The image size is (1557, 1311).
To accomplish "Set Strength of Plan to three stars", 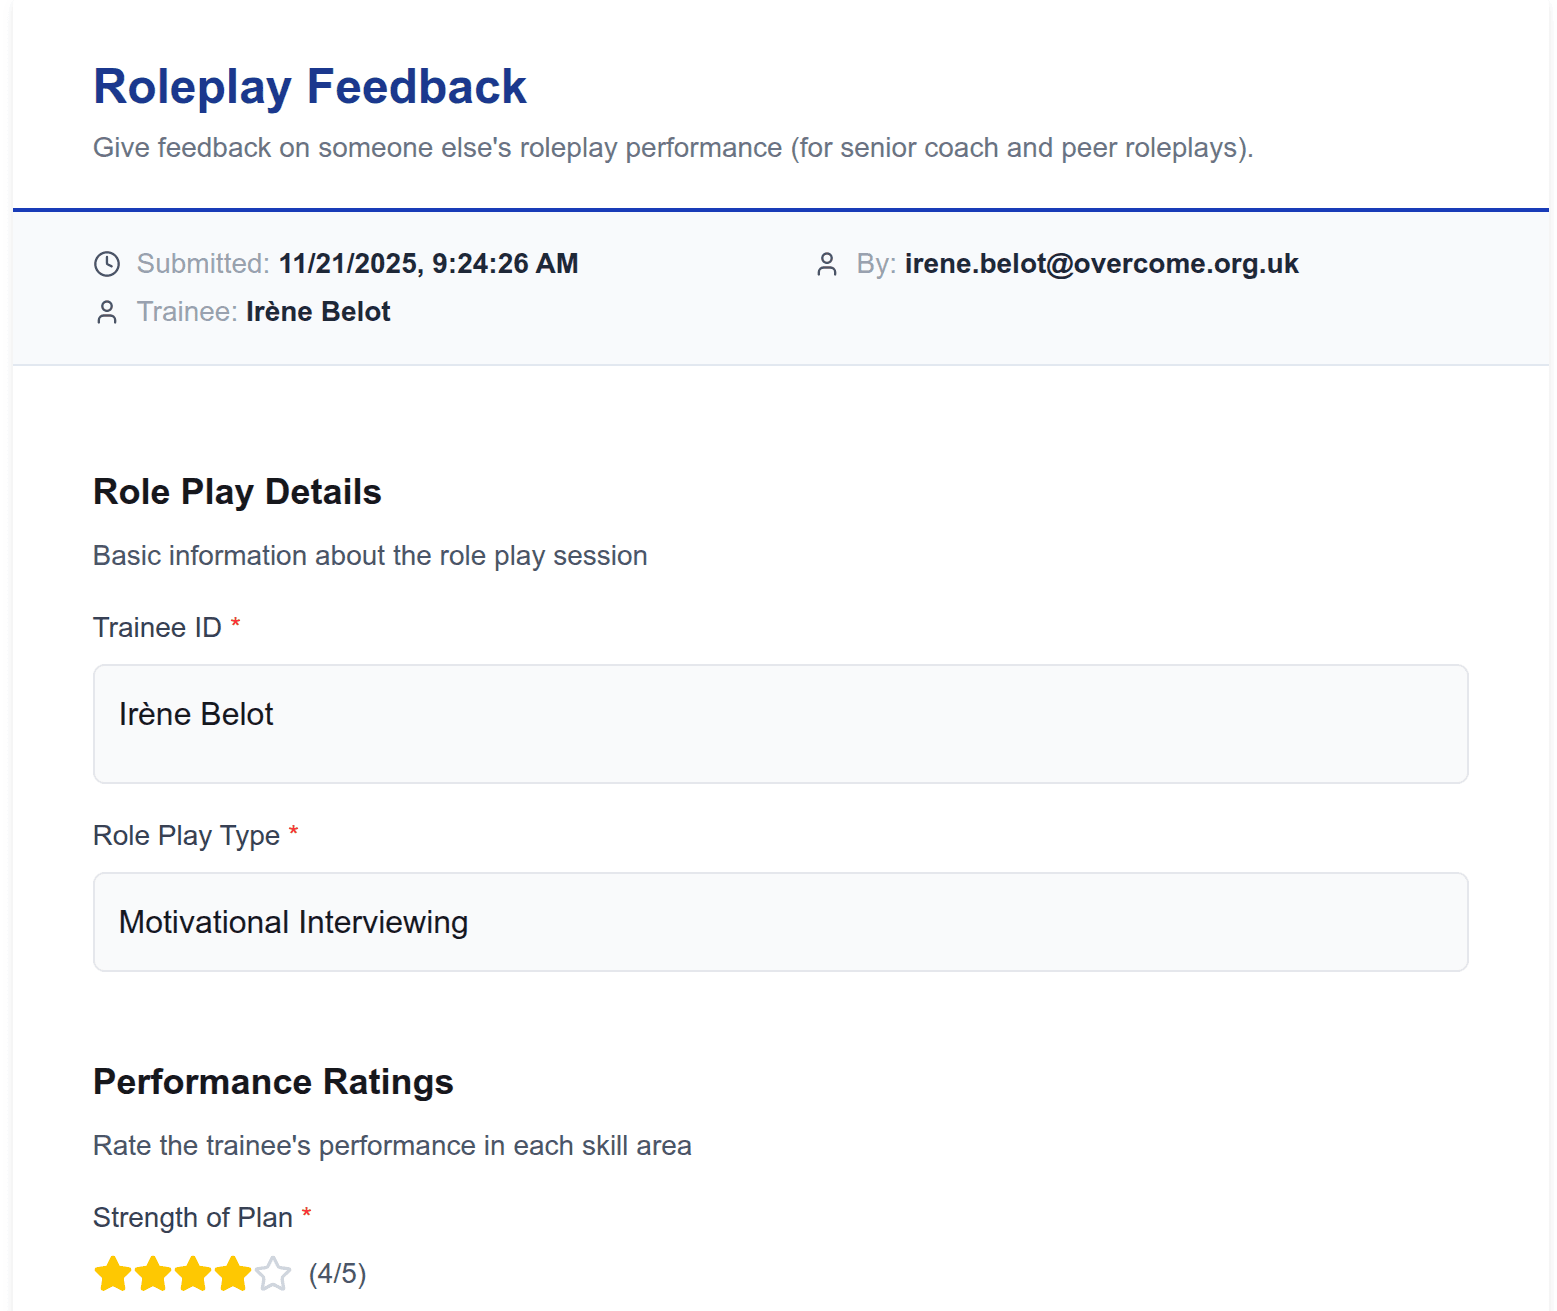I will 193,1274.
